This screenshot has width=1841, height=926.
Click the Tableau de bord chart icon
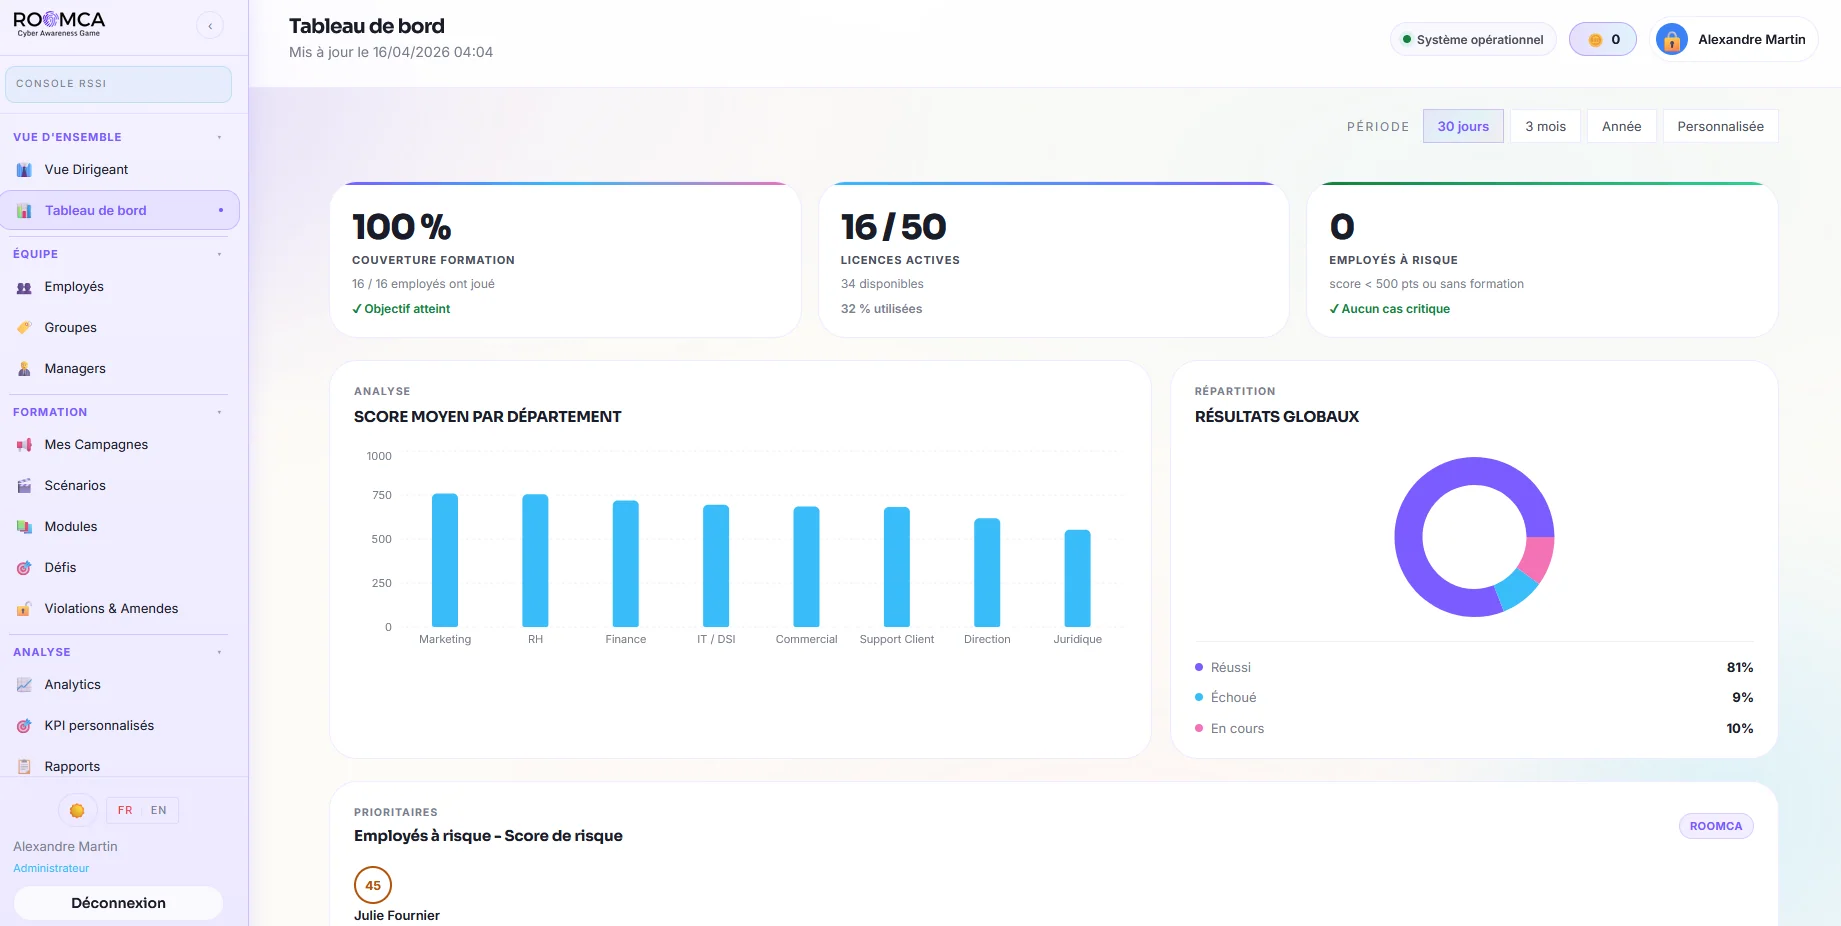pos(24,211)
